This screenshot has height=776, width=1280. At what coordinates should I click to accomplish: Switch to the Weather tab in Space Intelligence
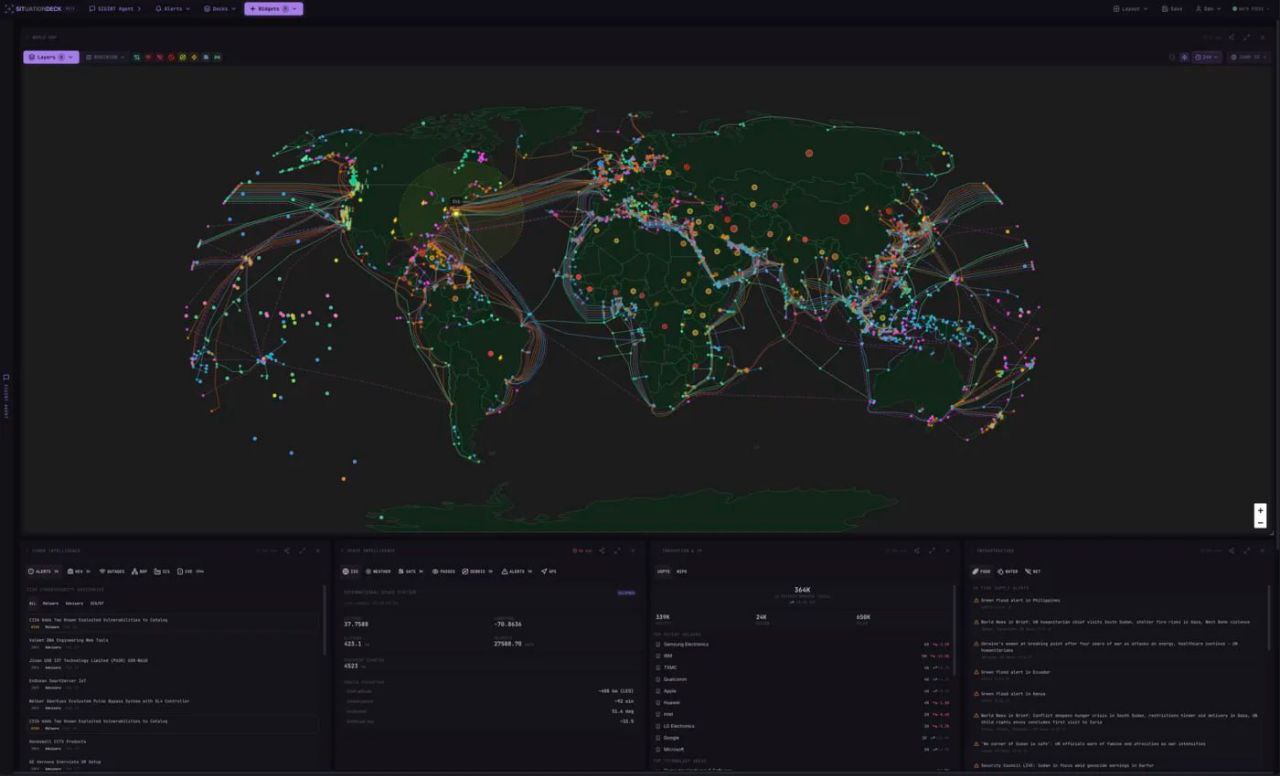[x=378, y=572]
